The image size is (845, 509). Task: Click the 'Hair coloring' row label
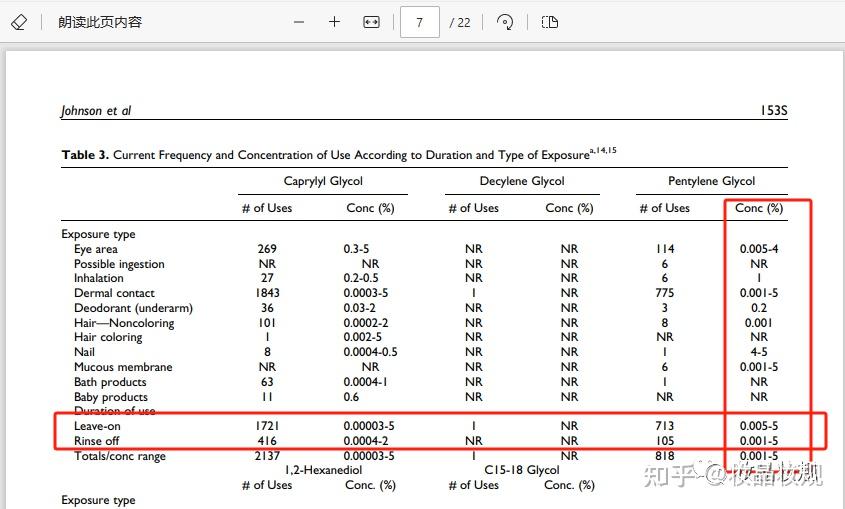[108, 337]
